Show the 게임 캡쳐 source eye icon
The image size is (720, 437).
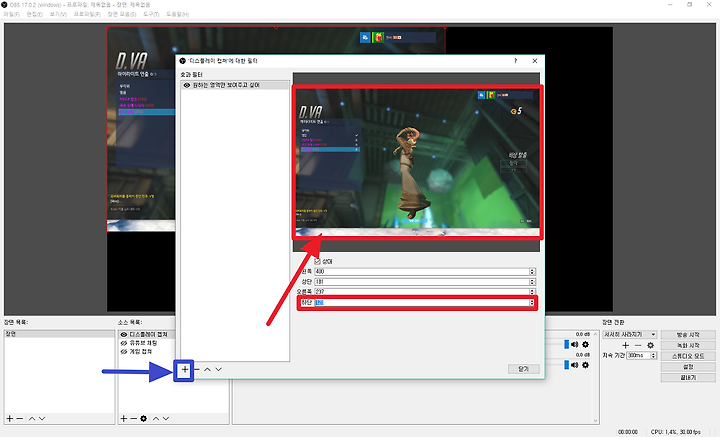click(x=124, y=352)
